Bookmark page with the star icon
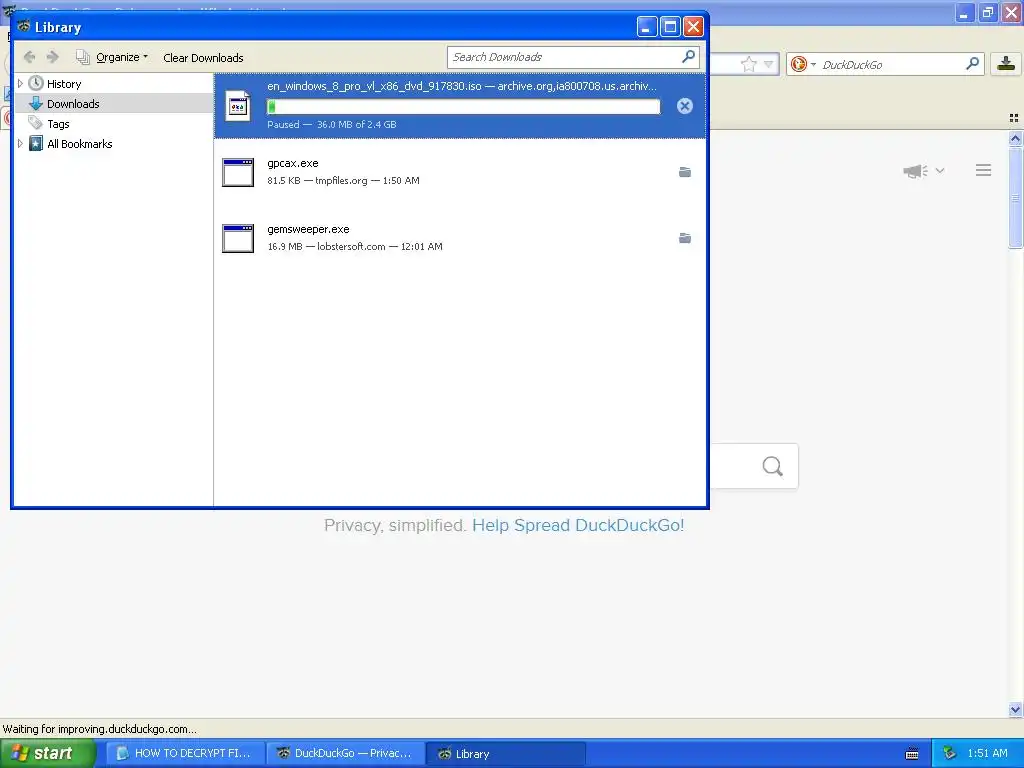The image size is (1024, 768). click(748, 64)
